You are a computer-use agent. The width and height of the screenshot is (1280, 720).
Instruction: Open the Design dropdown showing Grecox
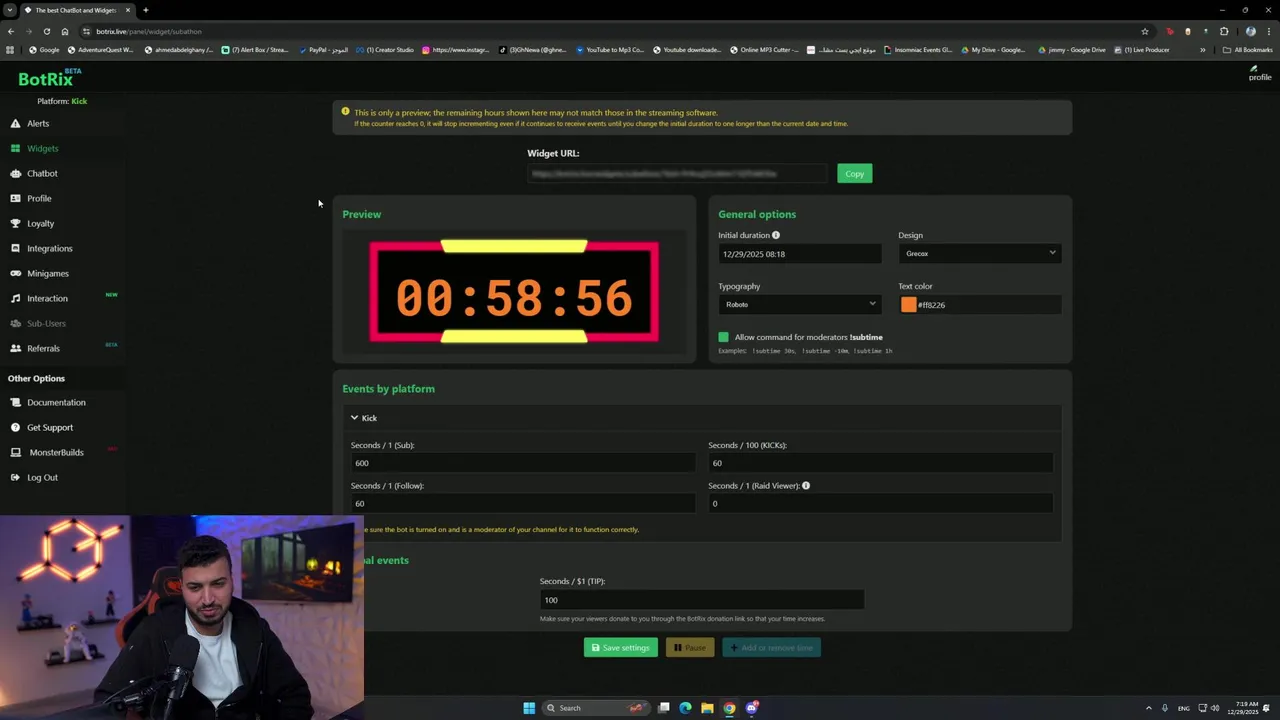[x=979, y=254]
